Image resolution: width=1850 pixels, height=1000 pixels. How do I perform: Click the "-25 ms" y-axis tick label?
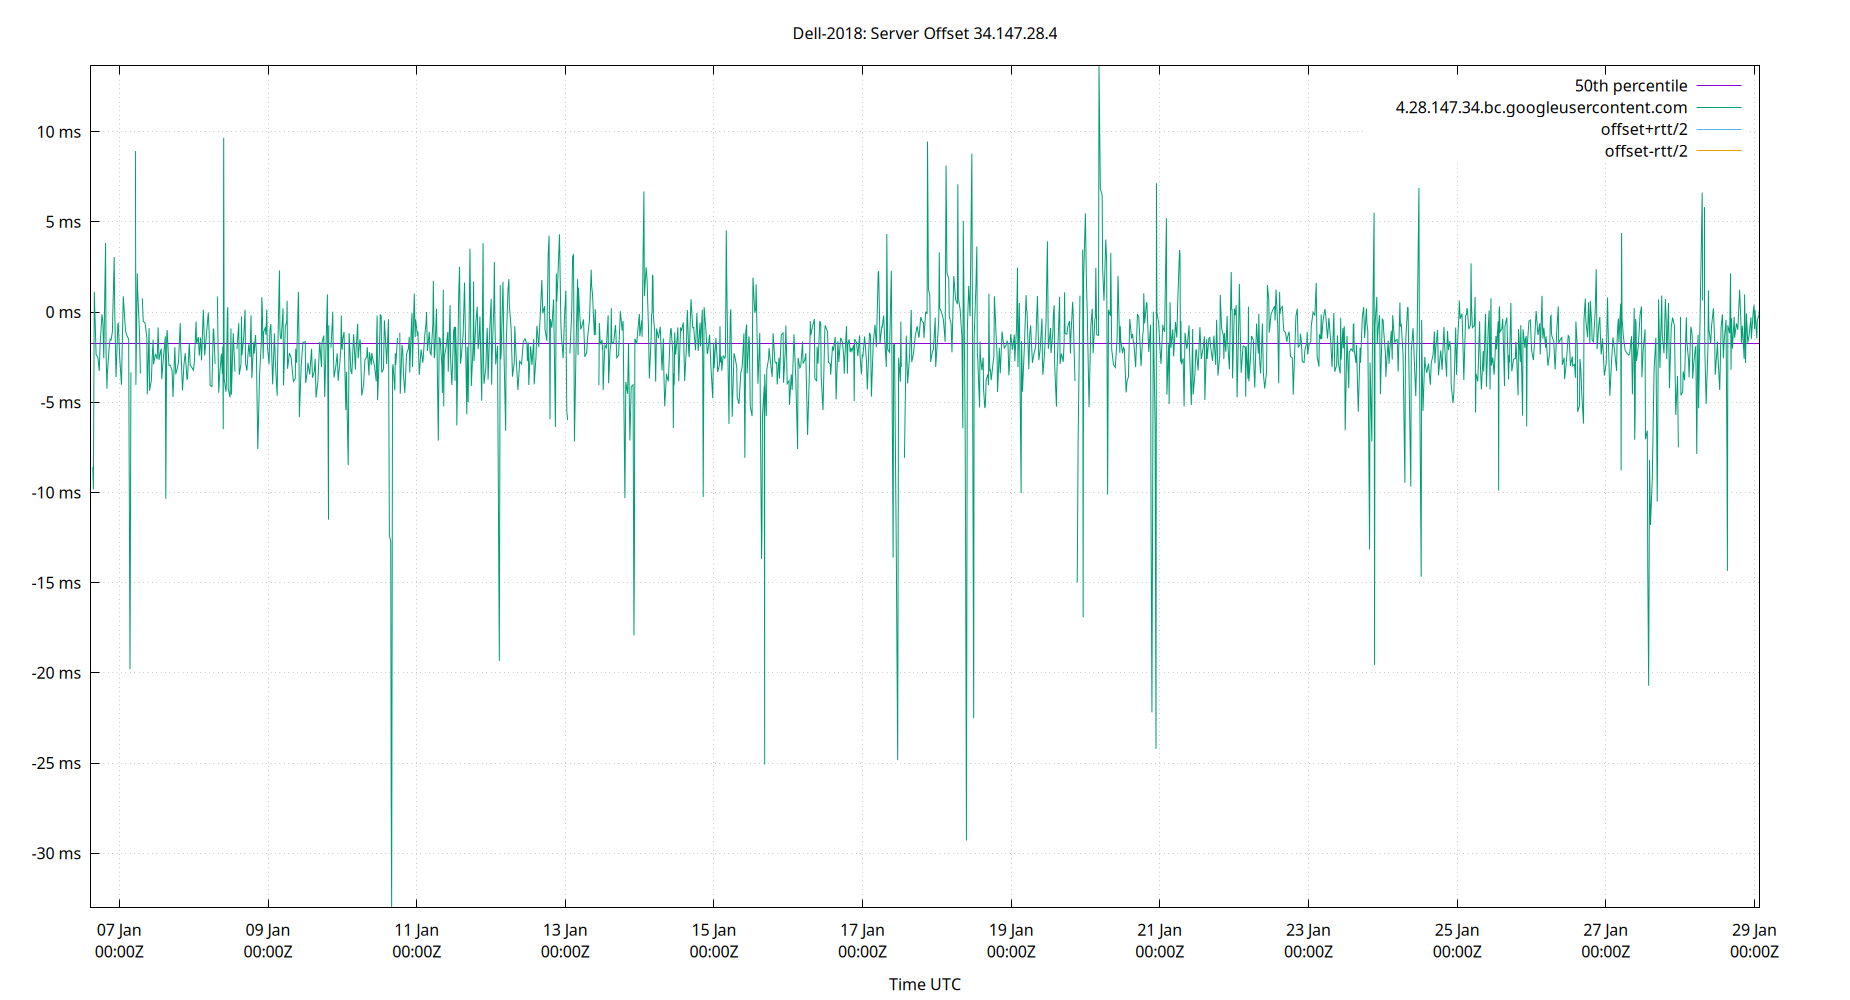tap(56, 763)
